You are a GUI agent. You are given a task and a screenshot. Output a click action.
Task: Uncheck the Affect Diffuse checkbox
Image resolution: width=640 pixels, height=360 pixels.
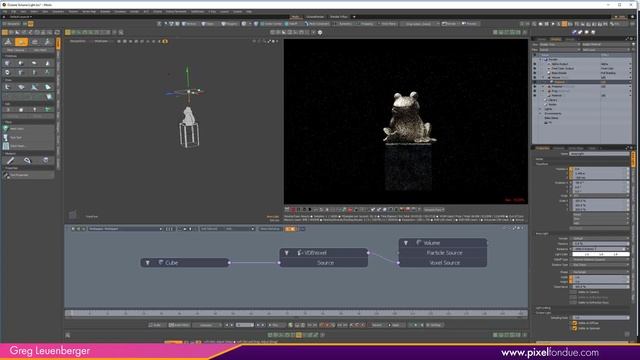click(x=575, y=323)
